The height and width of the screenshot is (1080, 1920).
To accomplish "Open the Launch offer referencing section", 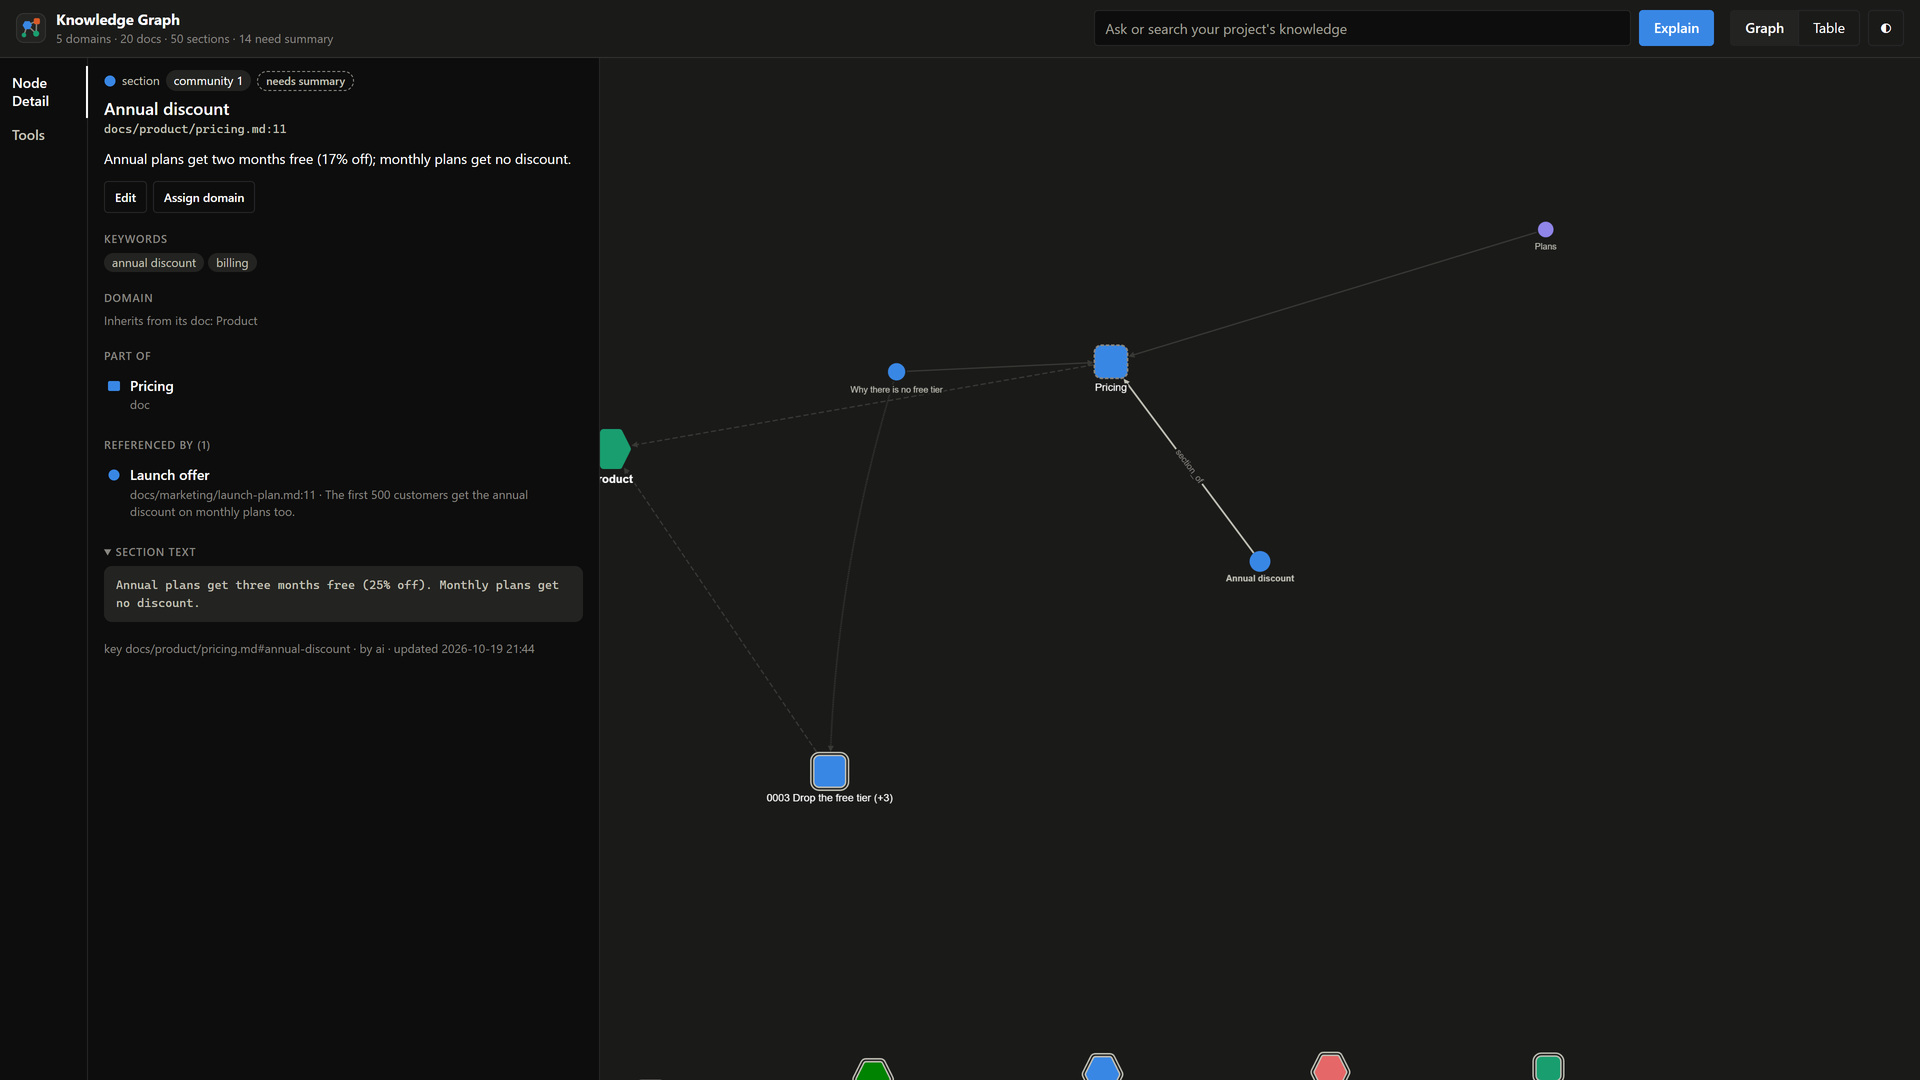I will click(x=343, y=492).
